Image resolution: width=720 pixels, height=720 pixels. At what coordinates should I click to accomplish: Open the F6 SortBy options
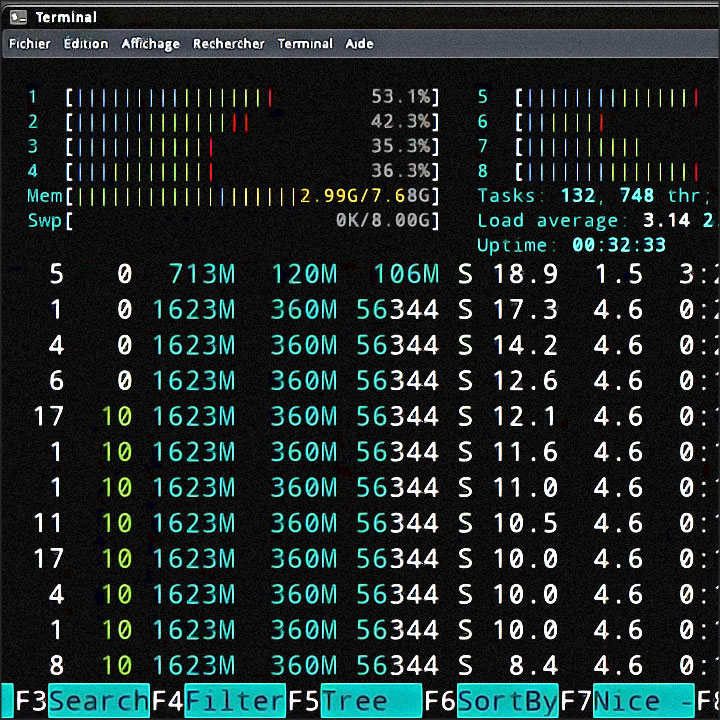507,701
